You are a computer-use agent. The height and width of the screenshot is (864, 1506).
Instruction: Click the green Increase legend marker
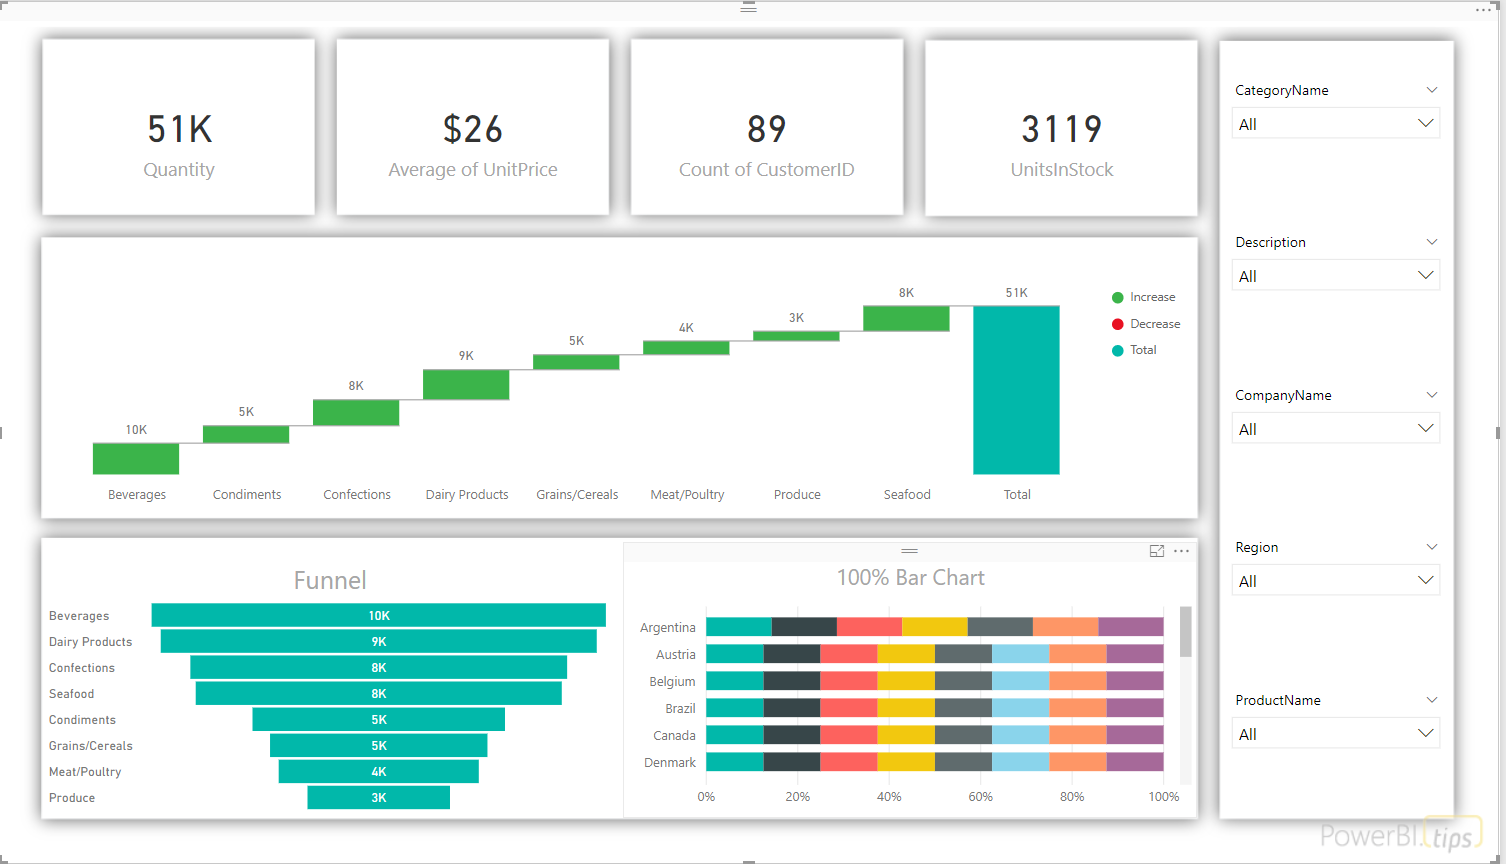pos(1118,297)
